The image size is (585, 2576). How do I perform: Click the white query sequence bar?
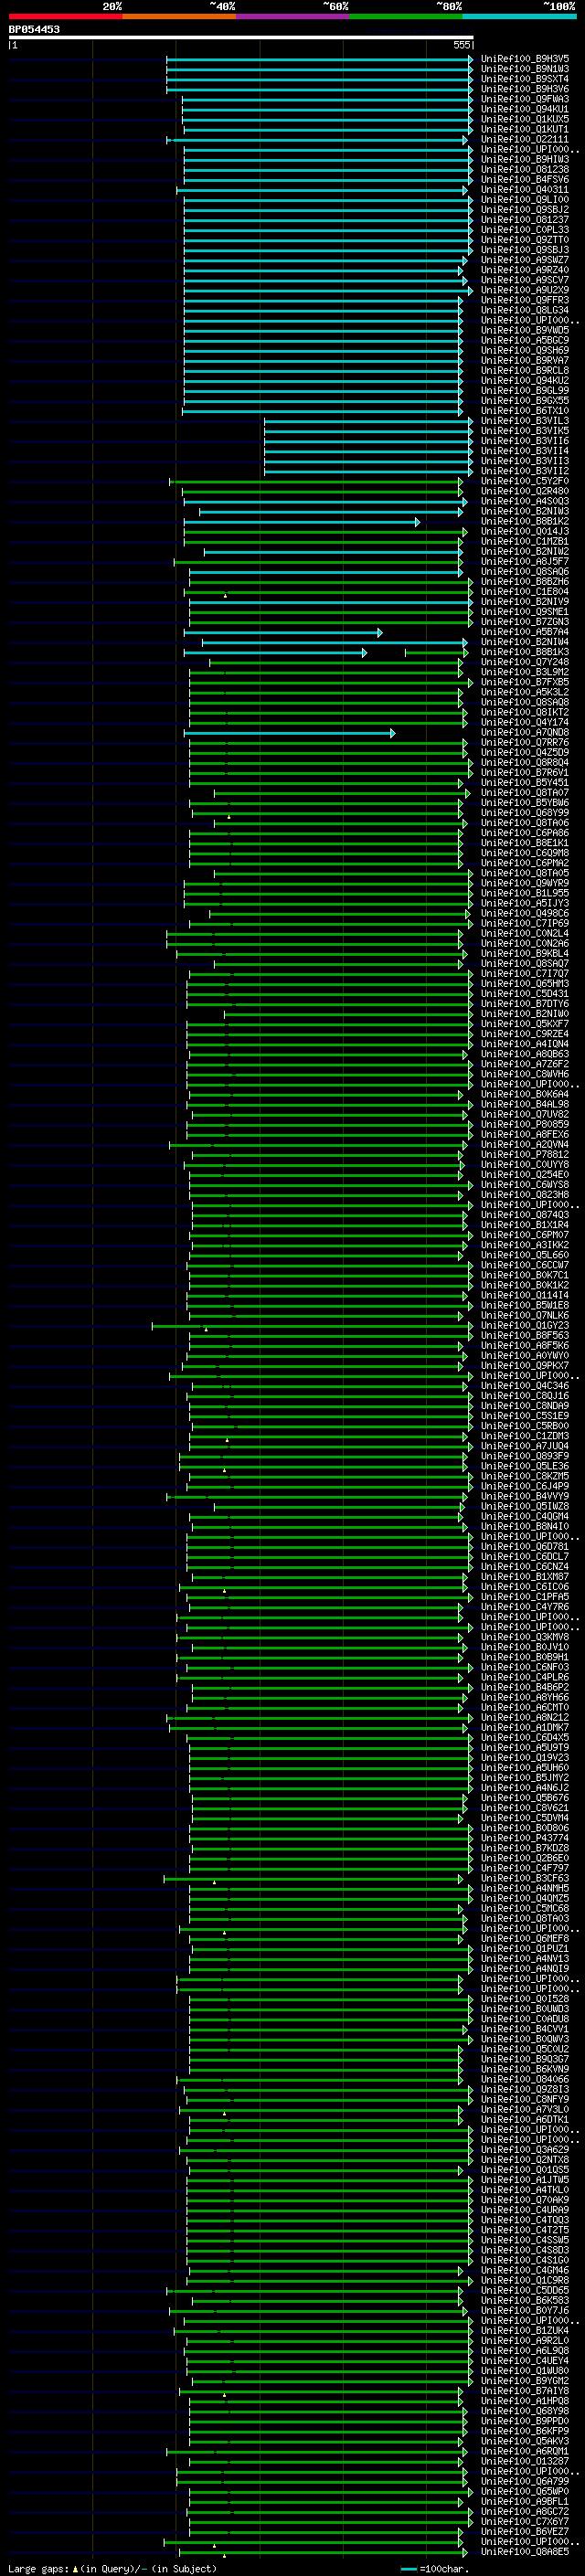[241, 38]
